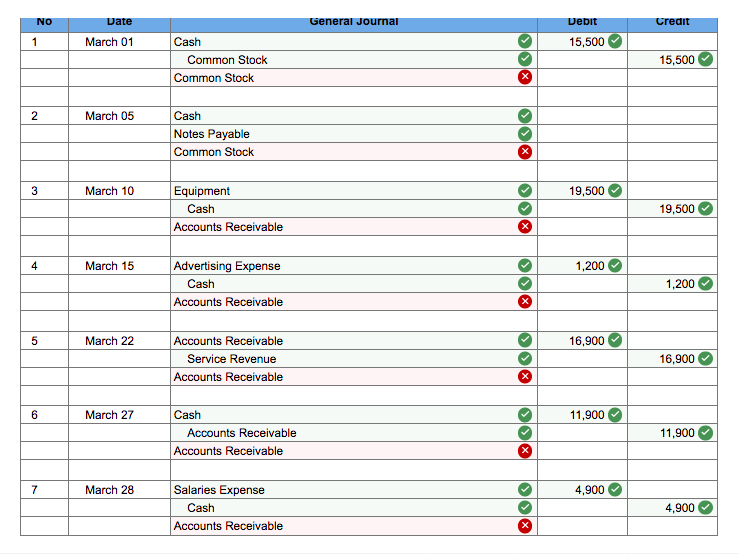Screen dimensions: 739x560
Task: Select the empty debit cell for March 05 Cash
Action: [x=582, y=115]
